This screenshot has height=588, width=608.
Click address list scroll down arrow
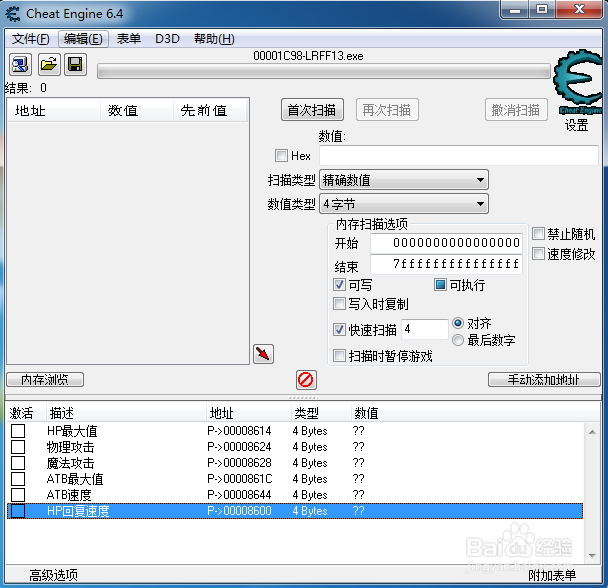coord(592,556)
